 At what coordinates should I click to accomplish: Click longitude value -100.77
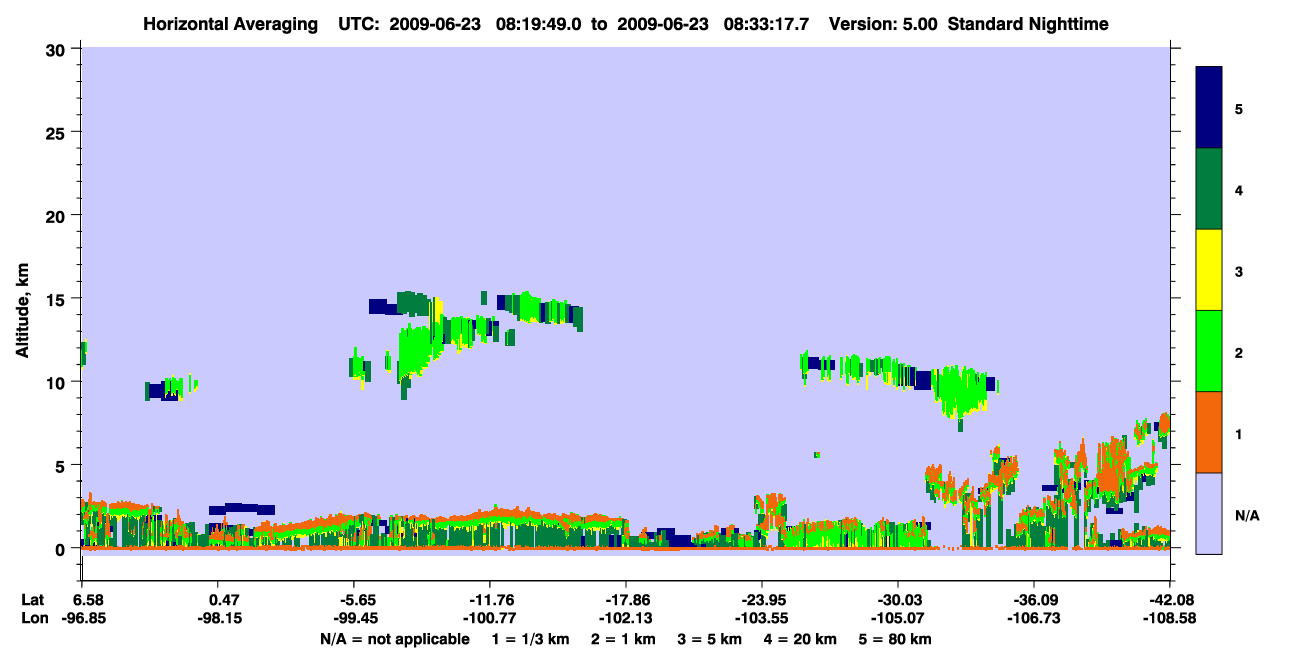[x=489, y=618]
